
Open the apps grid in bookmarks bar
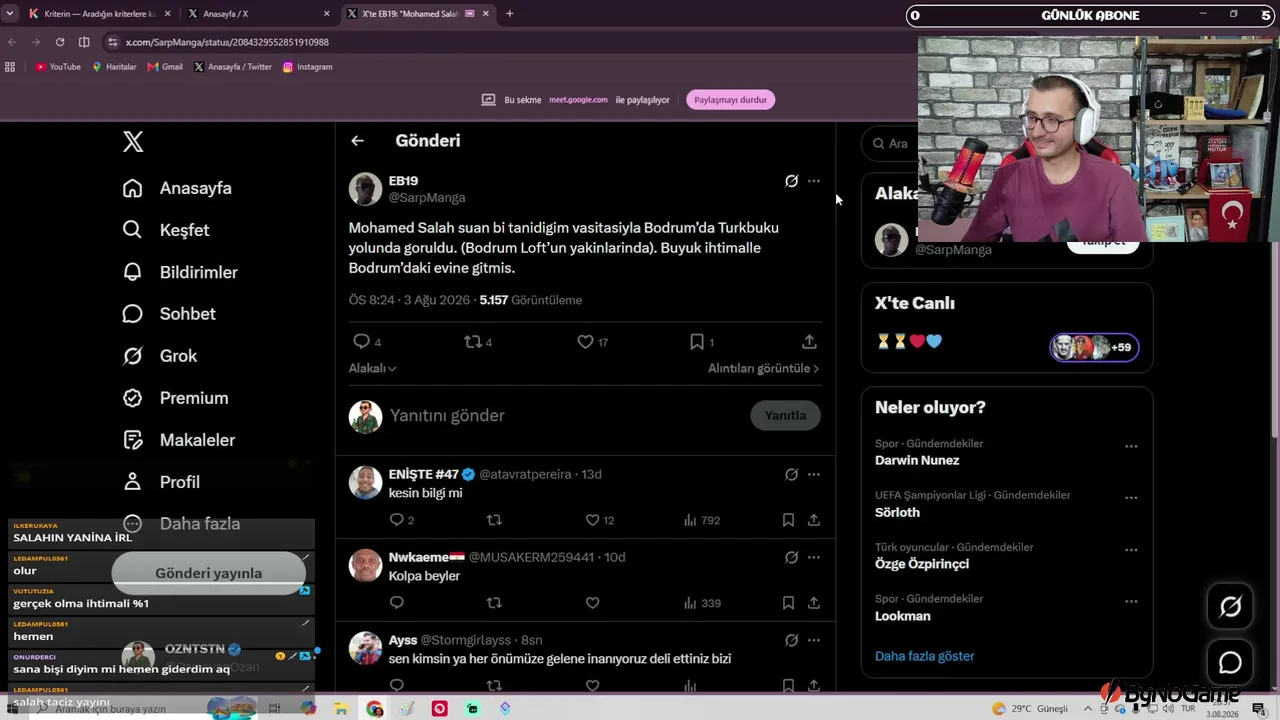click(10, 67)
